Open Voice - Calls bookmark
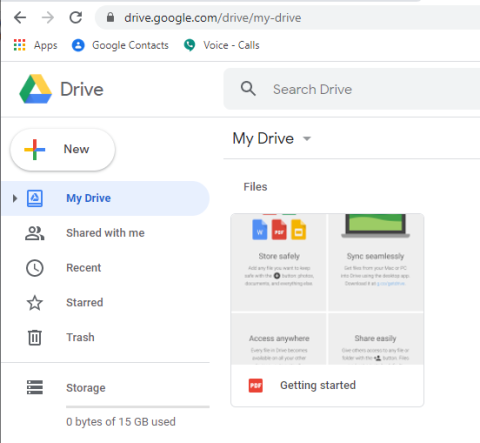Viewport: 480px width, 443px height. (221, 45)
